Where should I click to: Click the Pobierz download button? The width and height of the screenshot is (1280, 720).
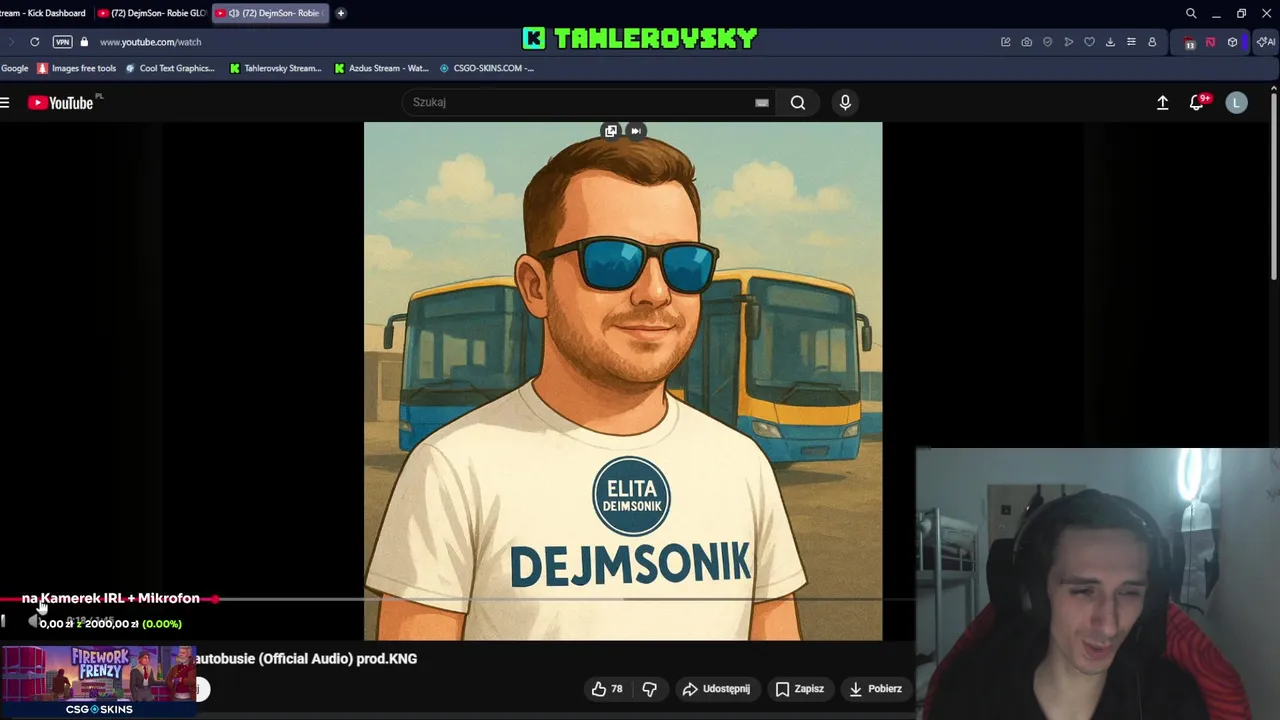pyautogui.click(x=876, y=689)
